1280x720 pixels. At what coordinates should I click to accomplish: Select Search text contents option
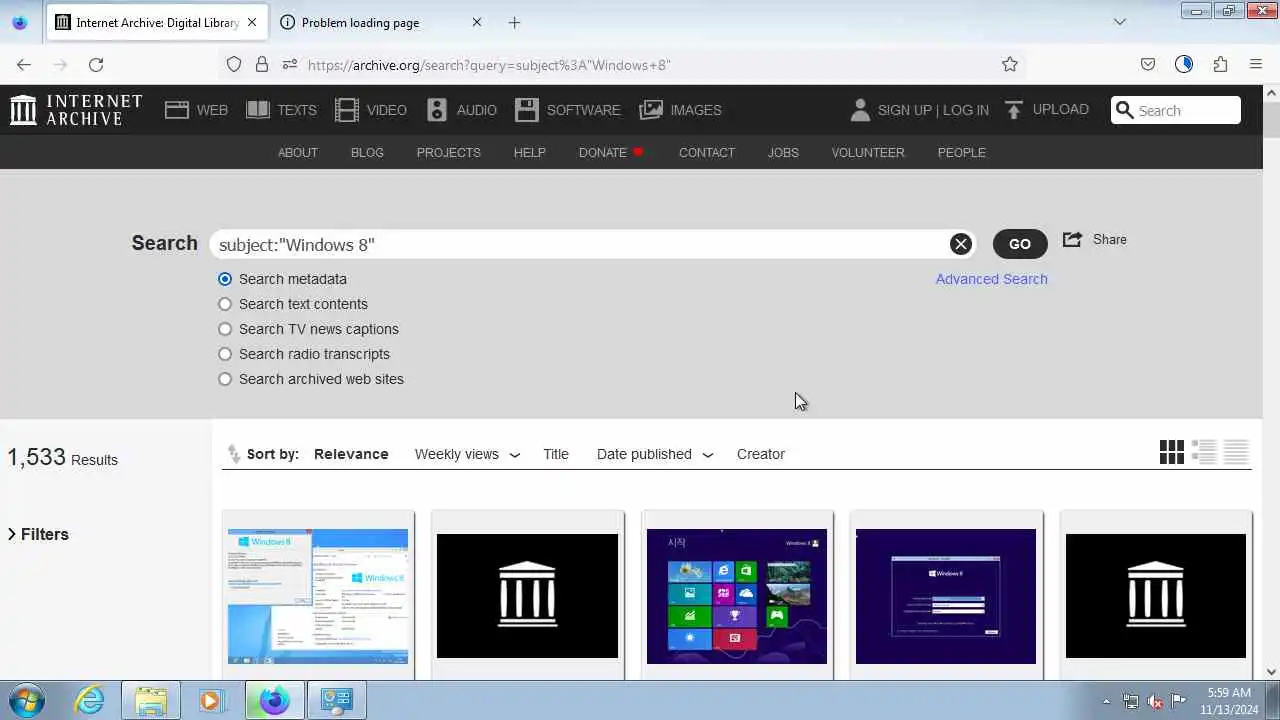tap(225, 304)
